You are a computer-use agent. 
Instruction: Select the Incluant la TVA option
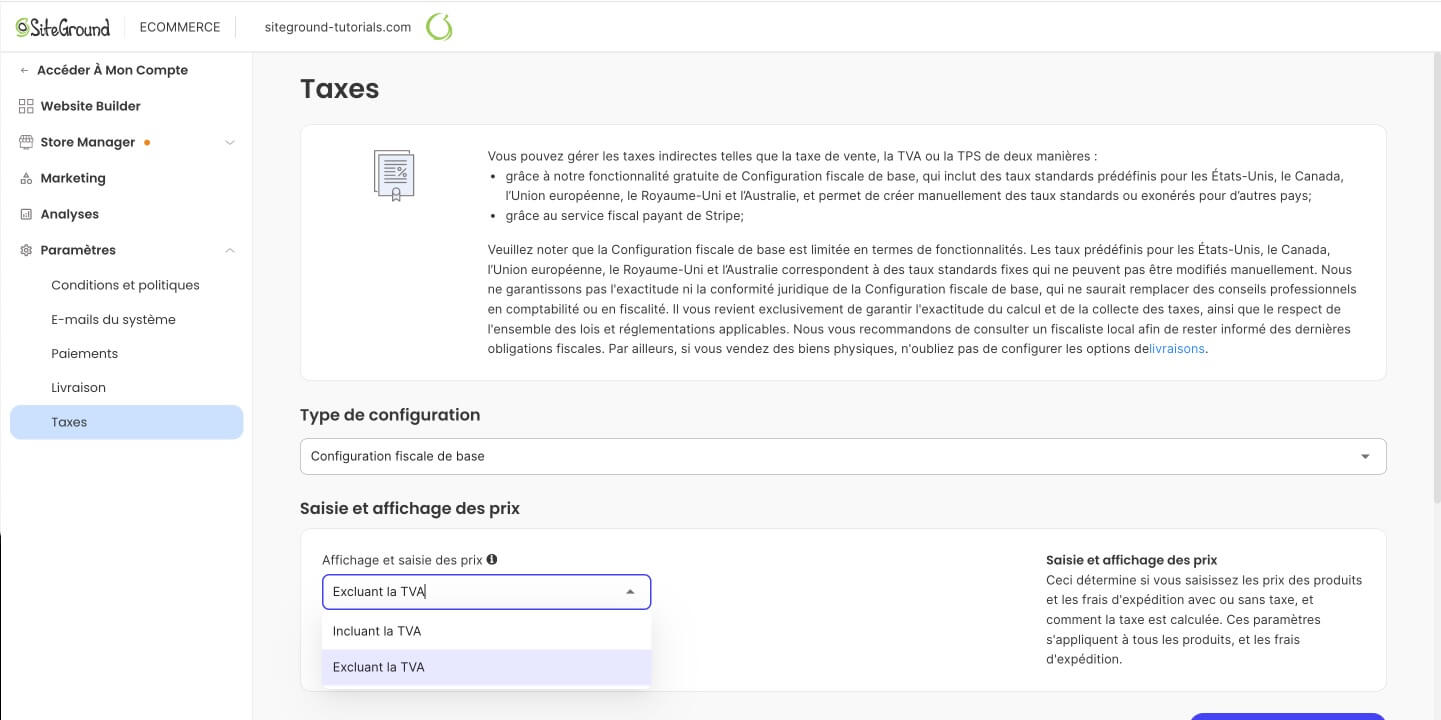click(486, 631)
